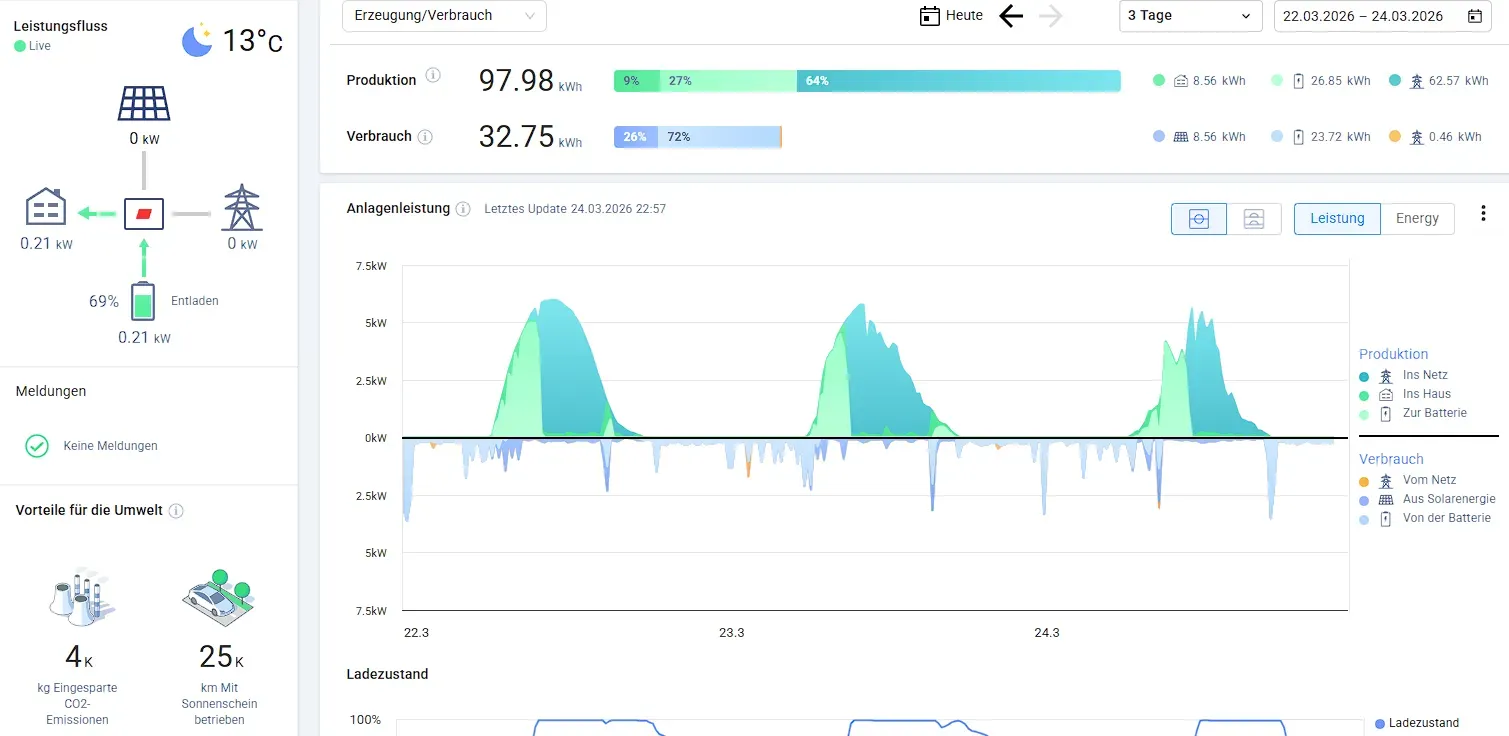Select the Leistung tab
This screenshot has height=736, width=1509.
[1337, 219]
